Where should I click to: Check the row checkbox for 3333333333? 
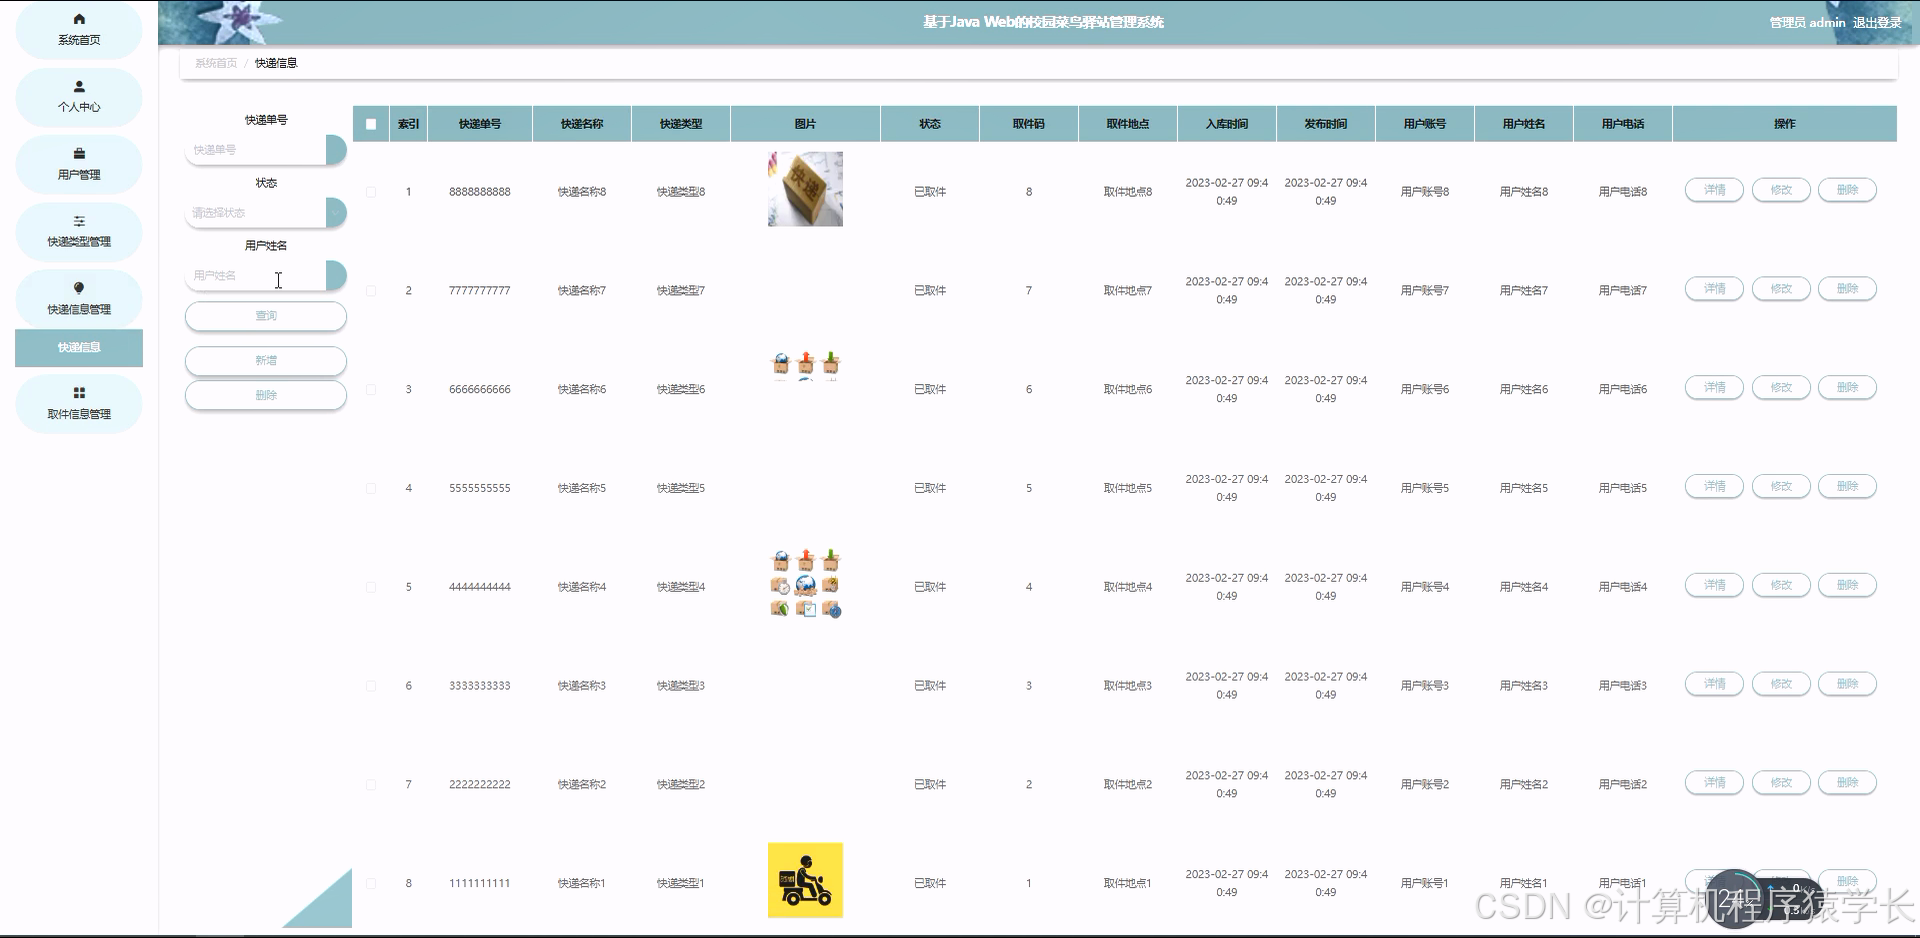[371, 686]
